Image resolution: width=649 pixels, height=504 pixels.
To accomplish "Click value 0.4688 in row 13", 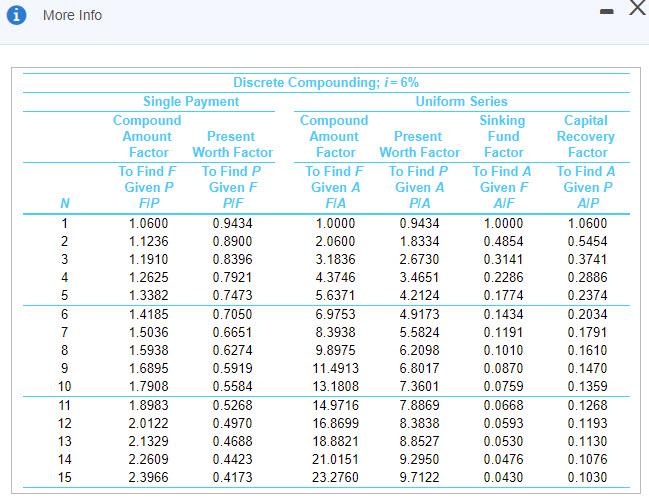I will [232, 442].
